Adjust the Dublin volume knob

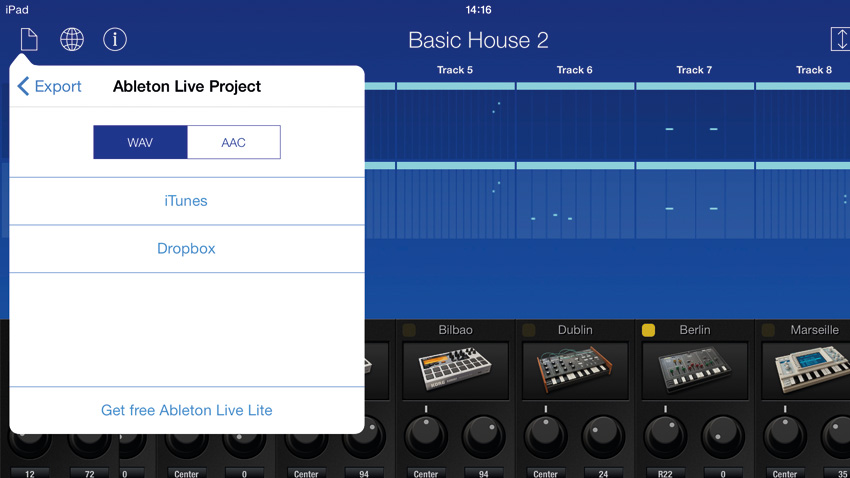coord(603,435)
